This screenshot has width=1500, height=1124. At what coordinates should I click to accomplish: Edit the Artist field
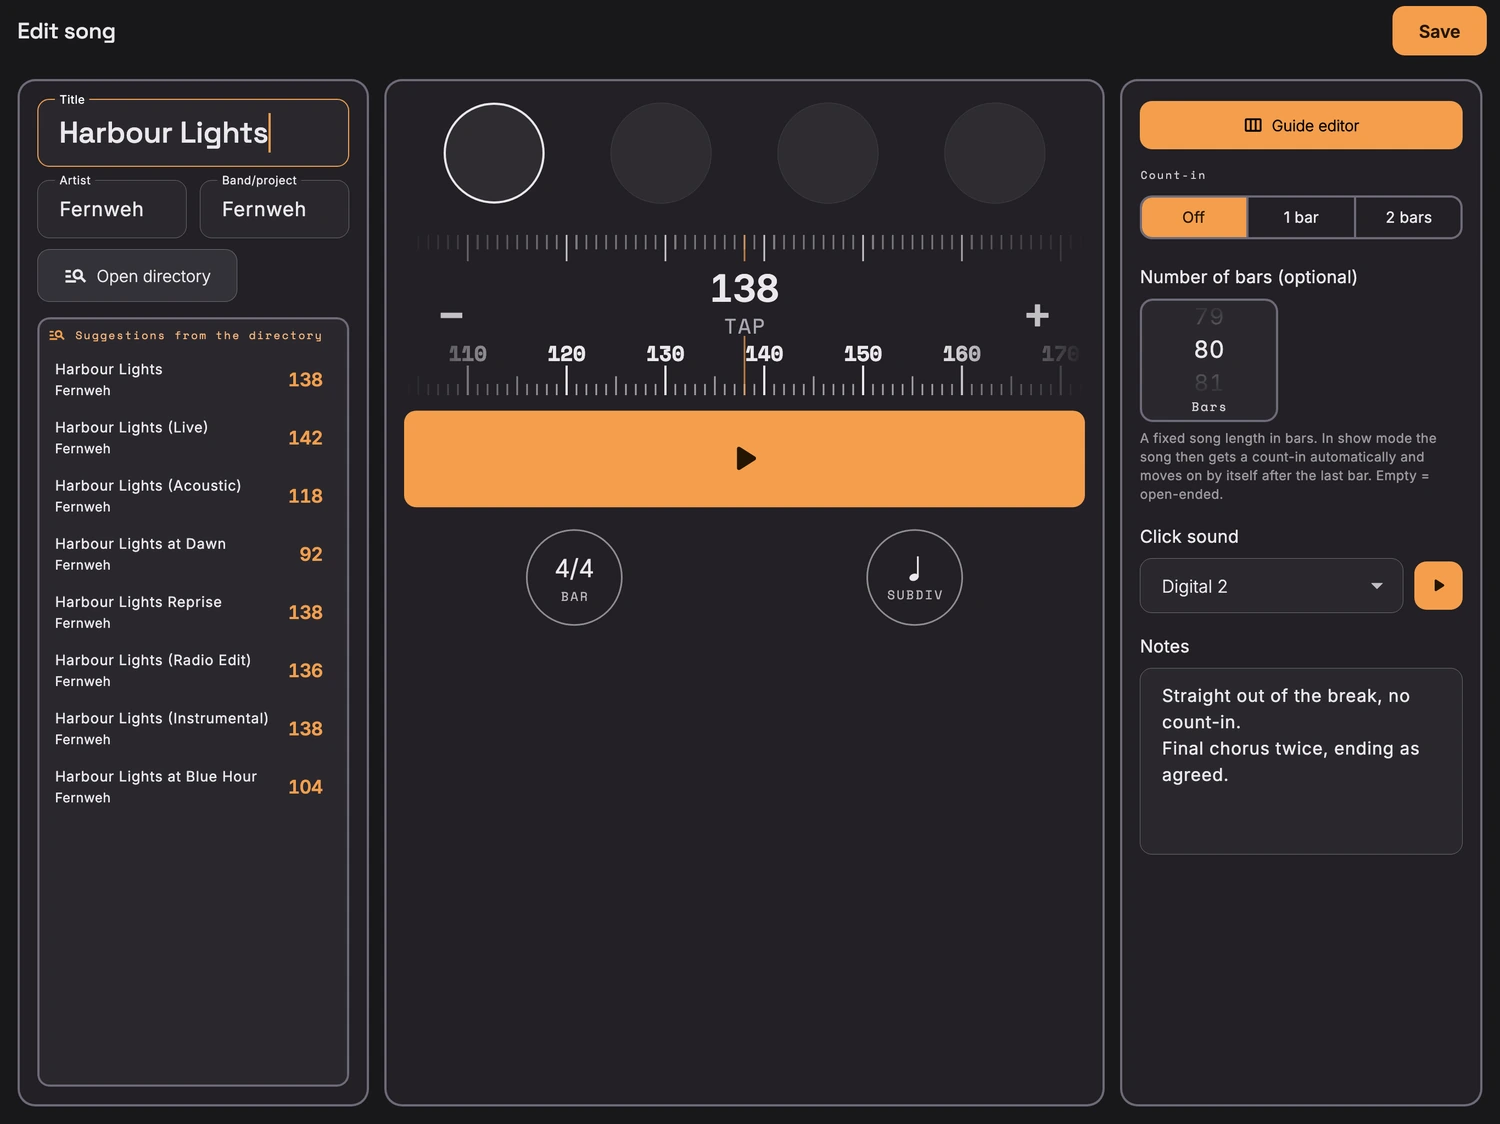coord(112,209)
